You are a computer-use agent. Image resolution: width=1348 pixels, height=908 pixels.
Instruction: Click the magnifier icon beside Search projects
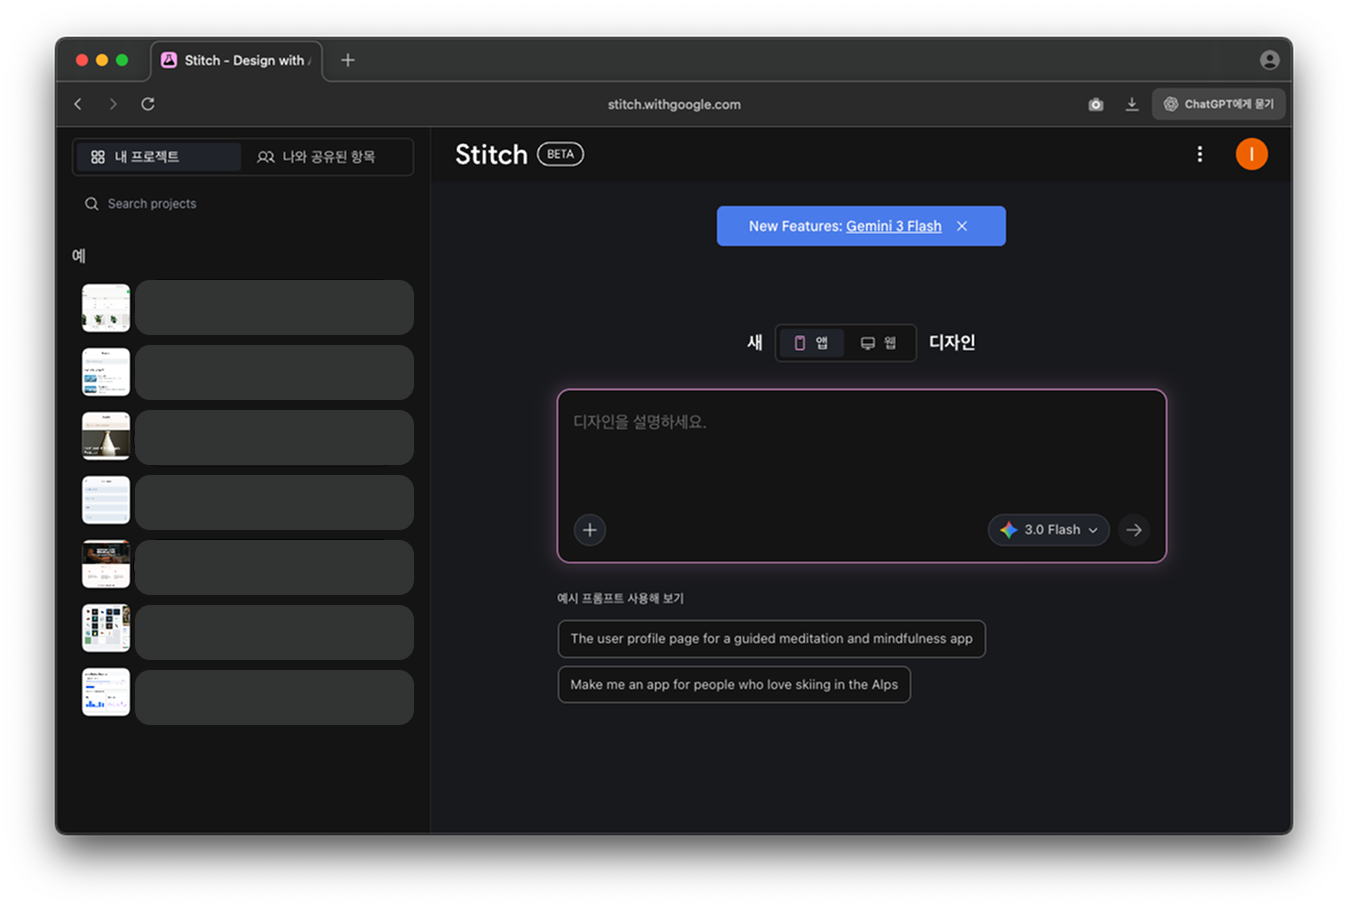[x=92, y=204]
